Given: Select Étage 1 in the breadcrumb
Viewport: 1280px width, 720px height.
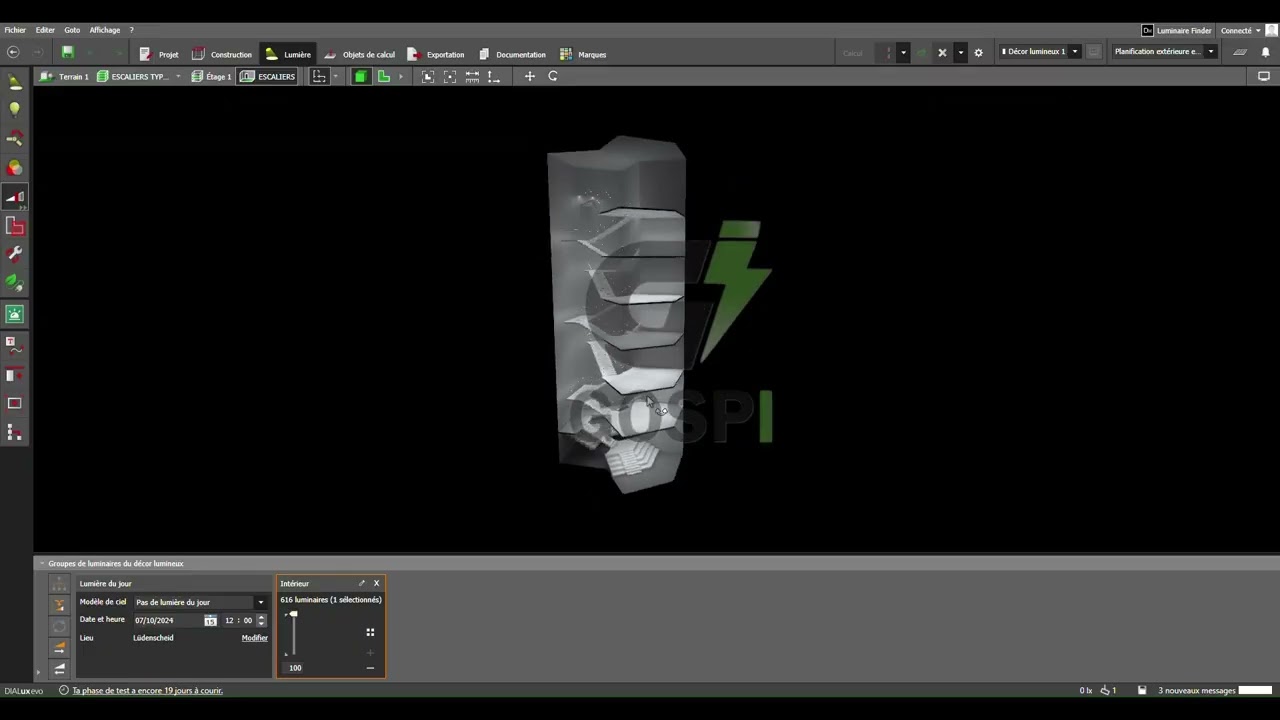Looking at the screenshot, I should [211, 76].
